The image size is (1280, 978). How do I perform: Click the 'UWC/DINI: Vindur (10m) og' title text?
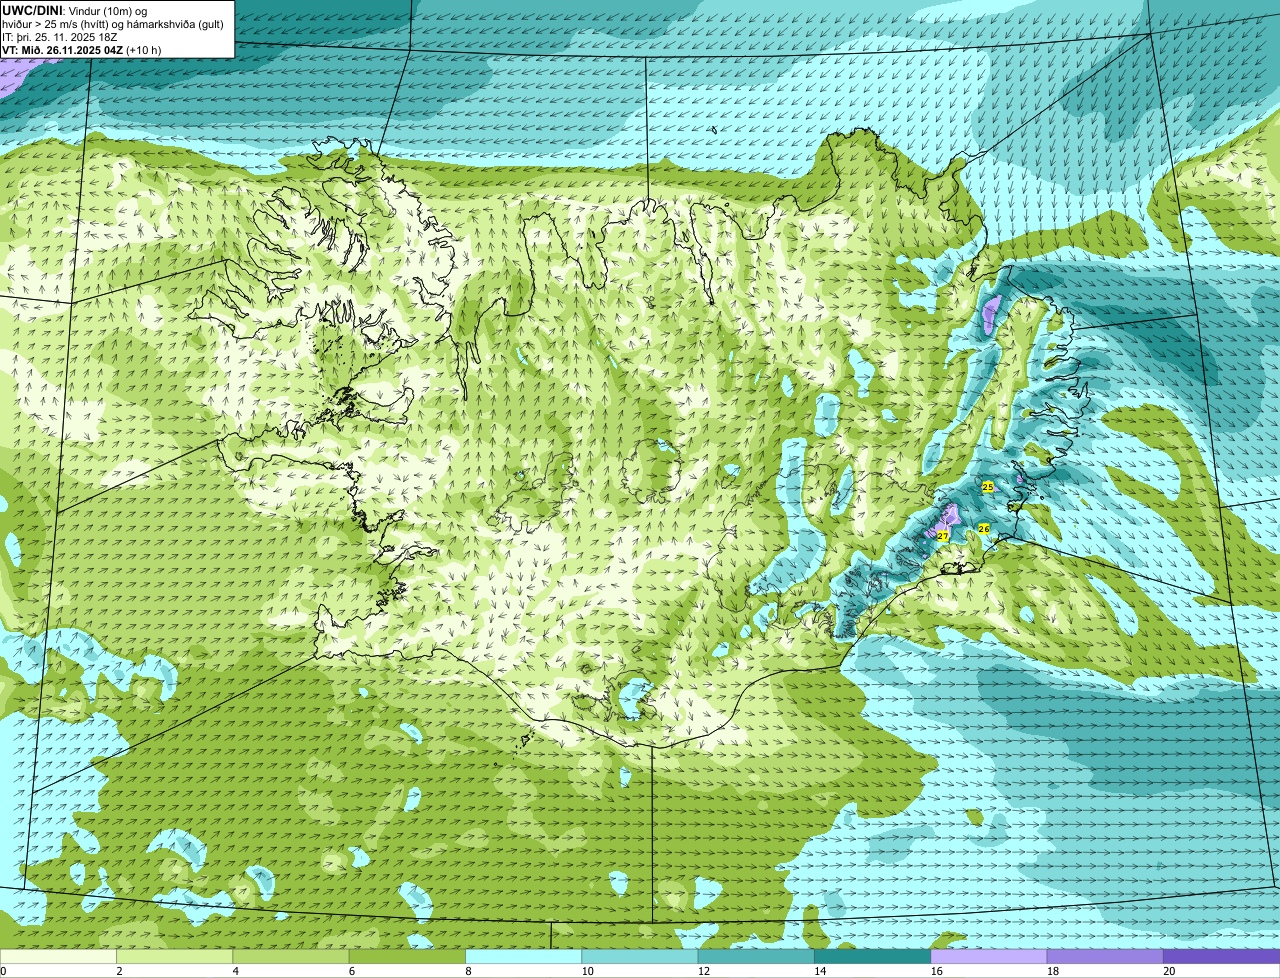point(75,10)
